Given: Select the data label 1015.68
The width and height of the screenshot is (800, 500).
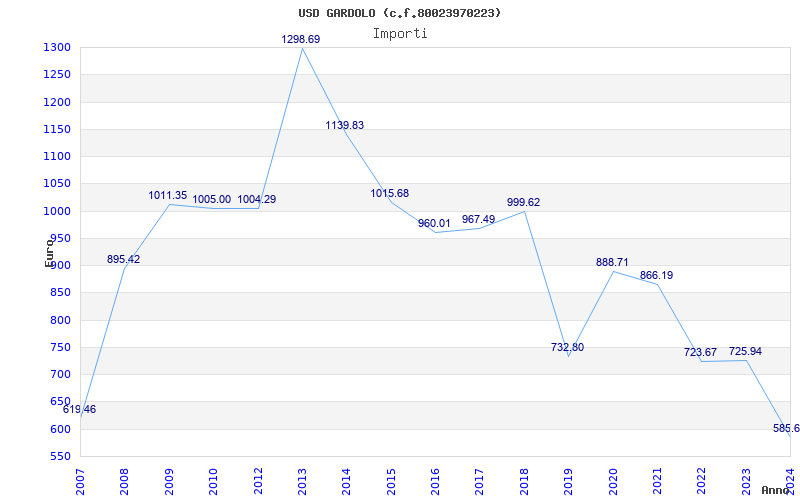Looking at the screenshot, I should click(x=390, y=194).
